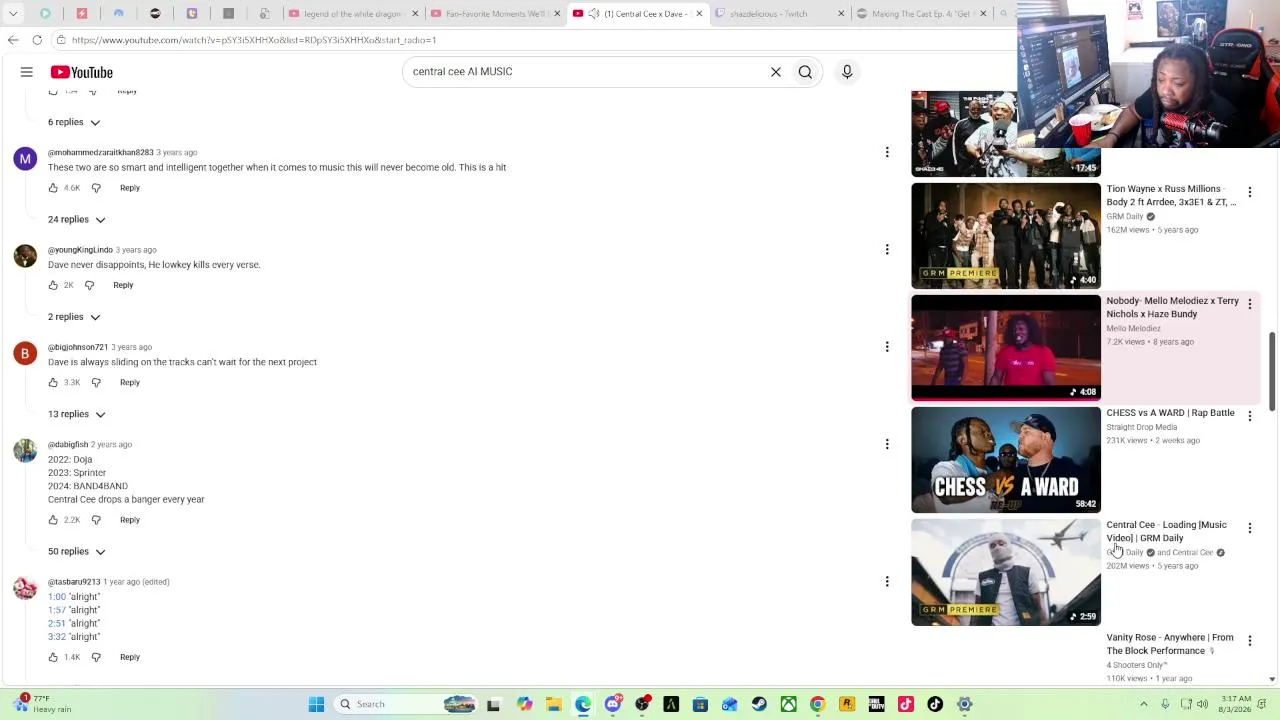Reply to the bigjohnson721 comment
This screenshot has height=720, width=1280.
130,382
